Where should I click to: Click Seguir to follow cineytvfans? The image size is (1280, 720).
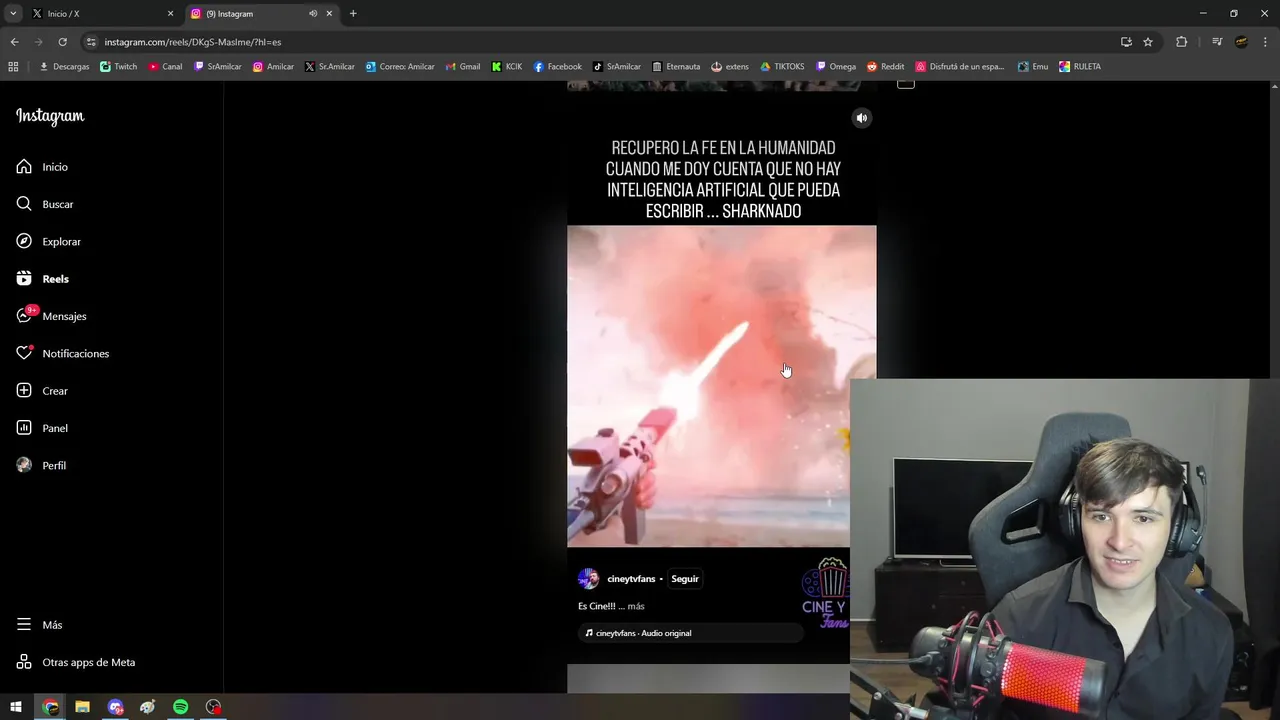point(685,579)
